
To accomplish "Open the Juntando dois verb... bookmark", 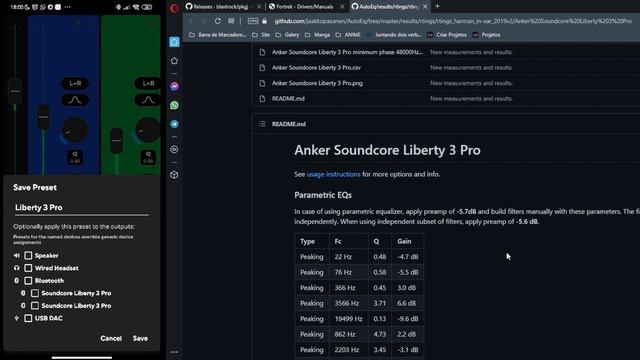I will tap(394, 35).
